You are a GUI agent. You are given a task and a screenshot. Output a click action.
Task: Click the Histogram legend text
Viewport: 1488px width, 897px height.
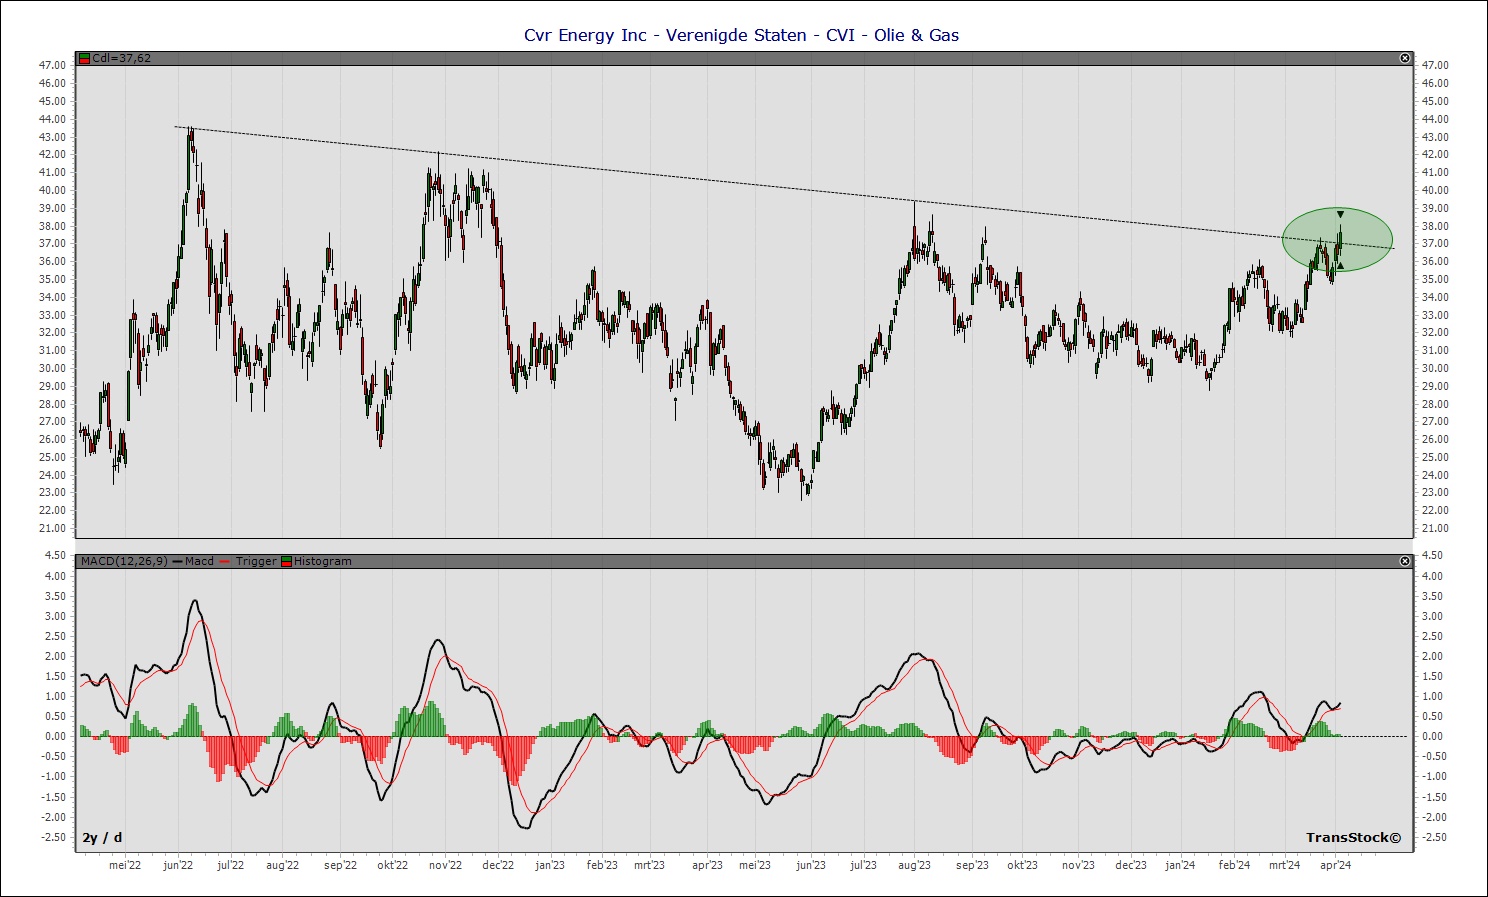[x=322, y=562]
